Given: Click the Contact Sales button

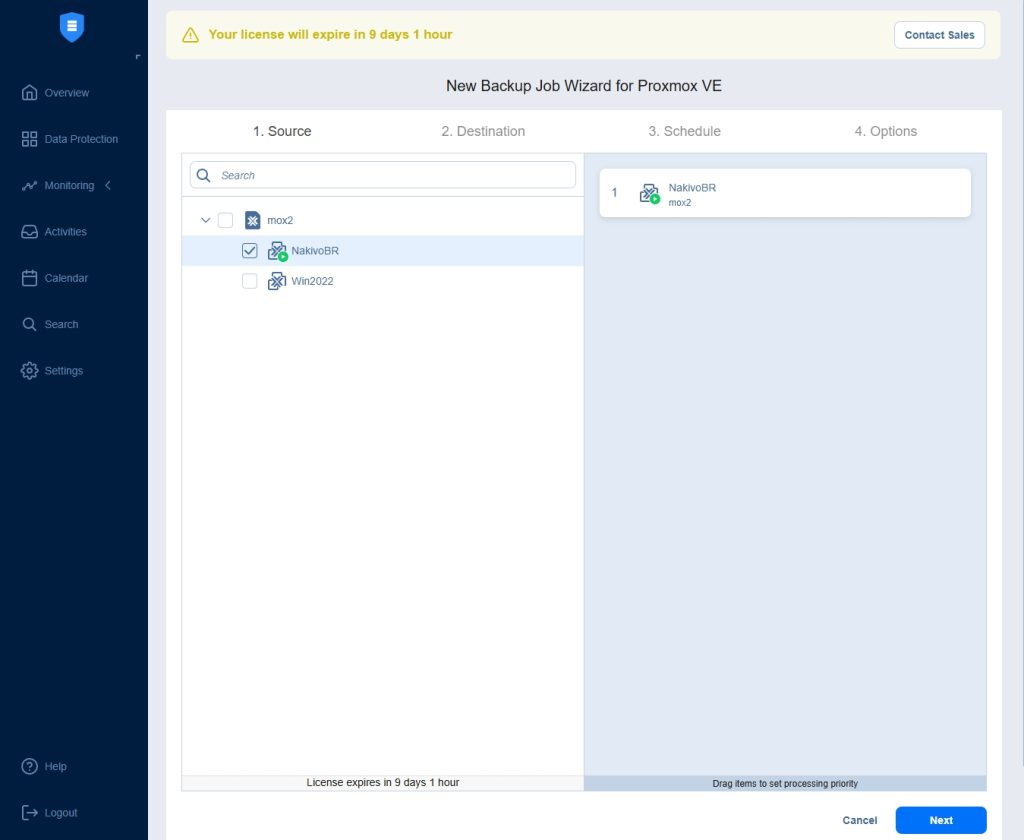Looking at the screenshot, I should 939,35.
